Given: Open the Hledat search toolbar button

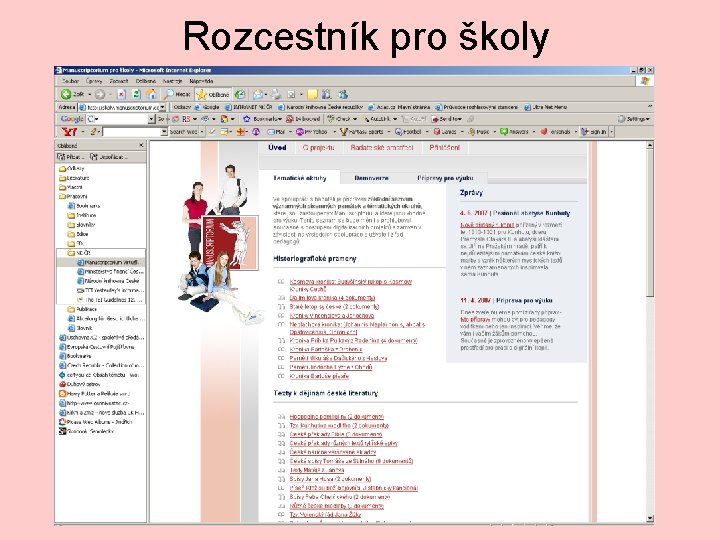Looking at the screenshot, I should [x=177, y=94].
